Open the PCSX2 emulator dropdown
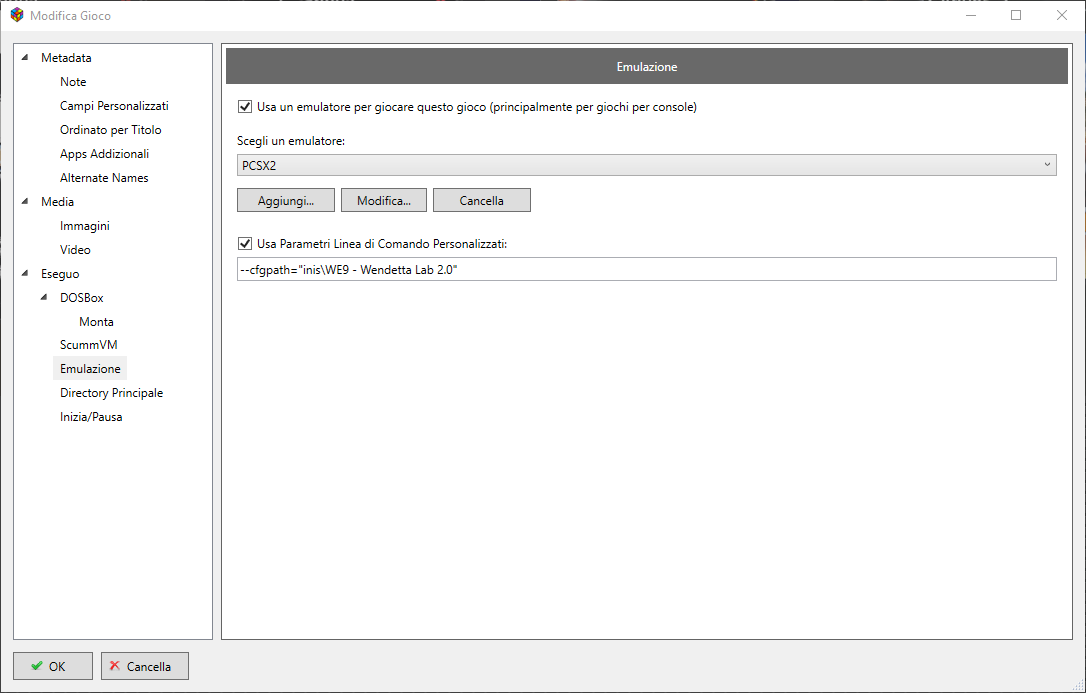 click(647, 165)
